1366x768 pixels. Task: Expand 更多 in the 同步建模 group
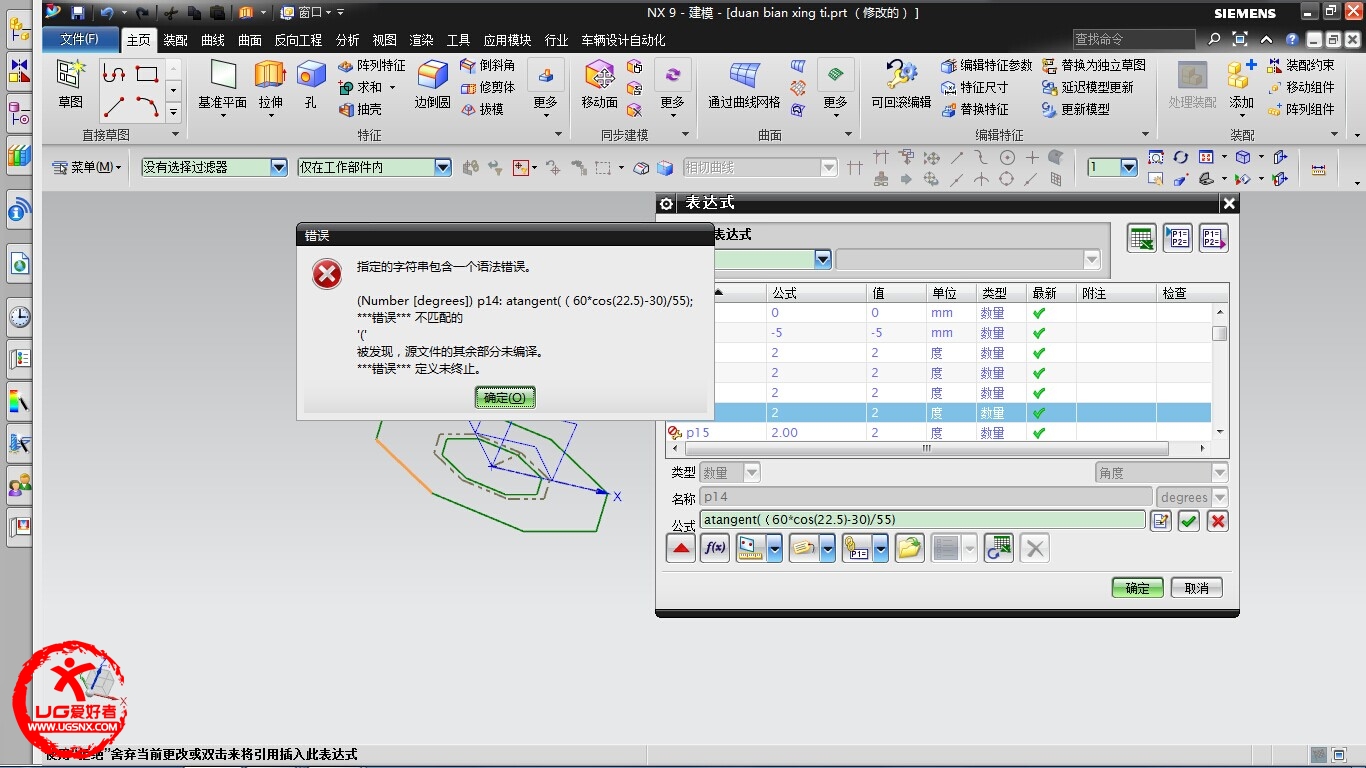[x=673, y=86]
